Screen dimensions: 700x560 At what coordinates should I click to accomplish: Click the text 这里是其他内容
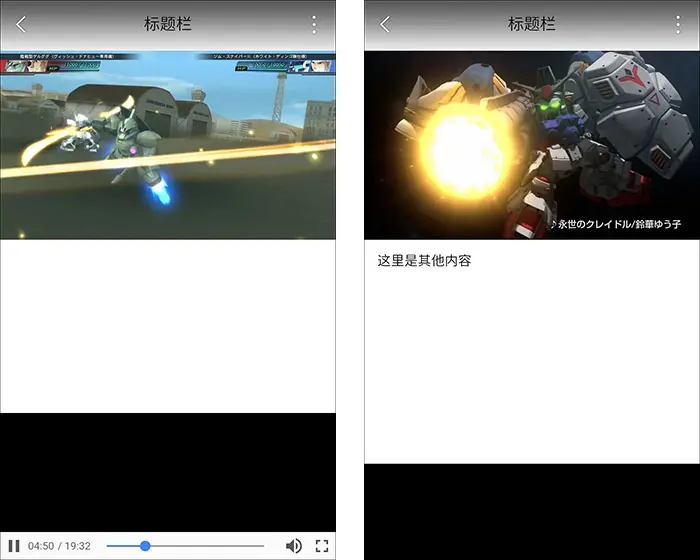click(x=424, y=260)
